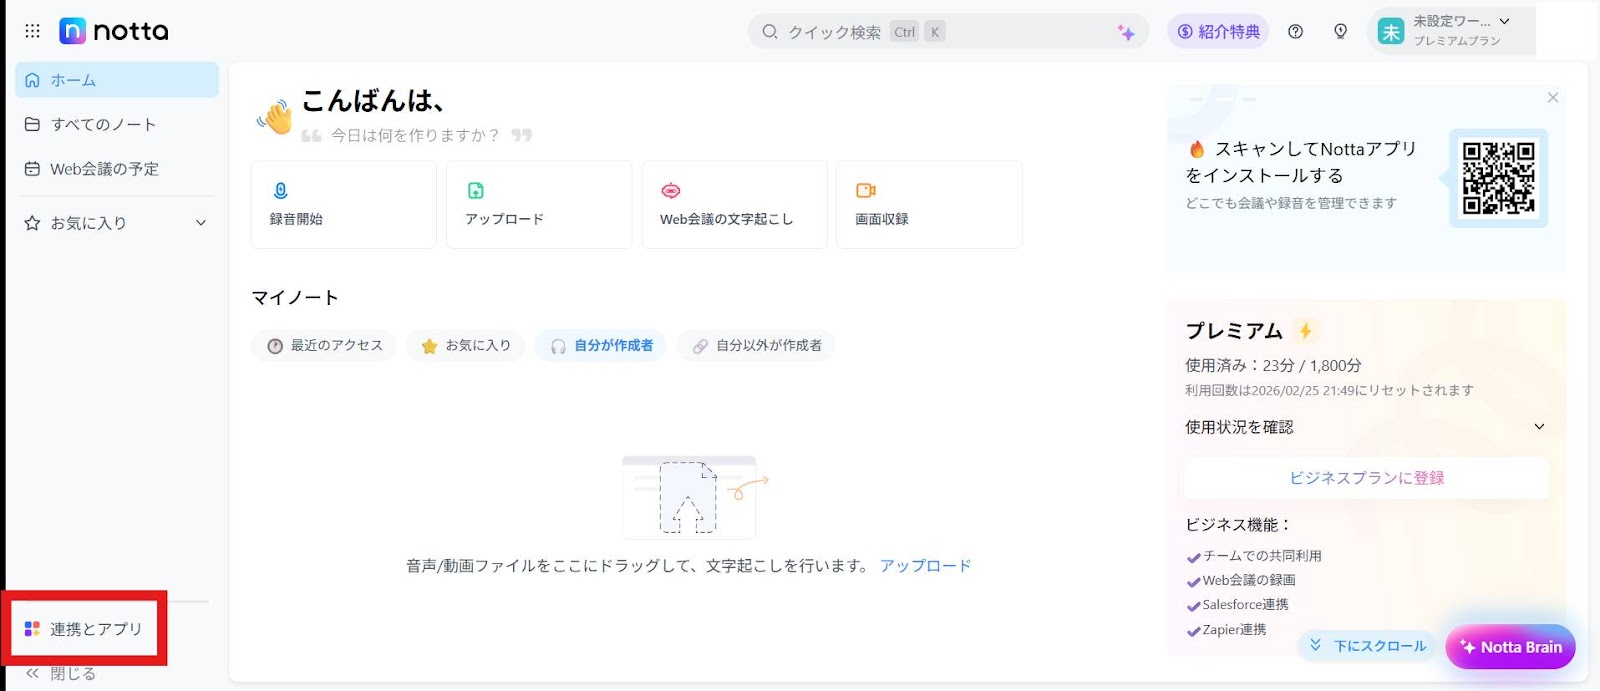
Task: Start 画面収録 screen recording card
Action: (x=929, y=204)
